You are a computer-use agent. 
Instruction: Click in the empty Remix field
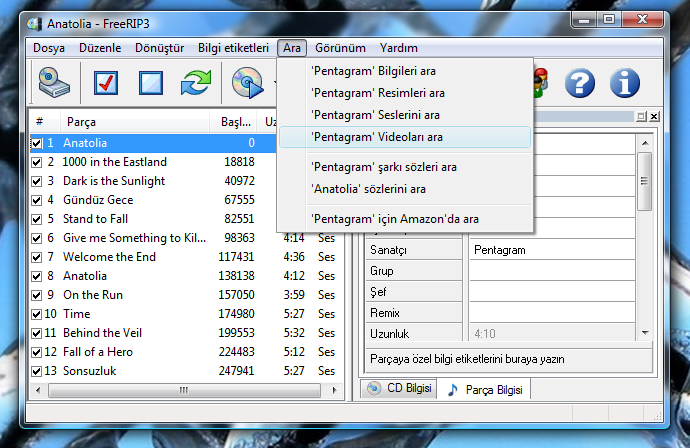tap(552, 312)
